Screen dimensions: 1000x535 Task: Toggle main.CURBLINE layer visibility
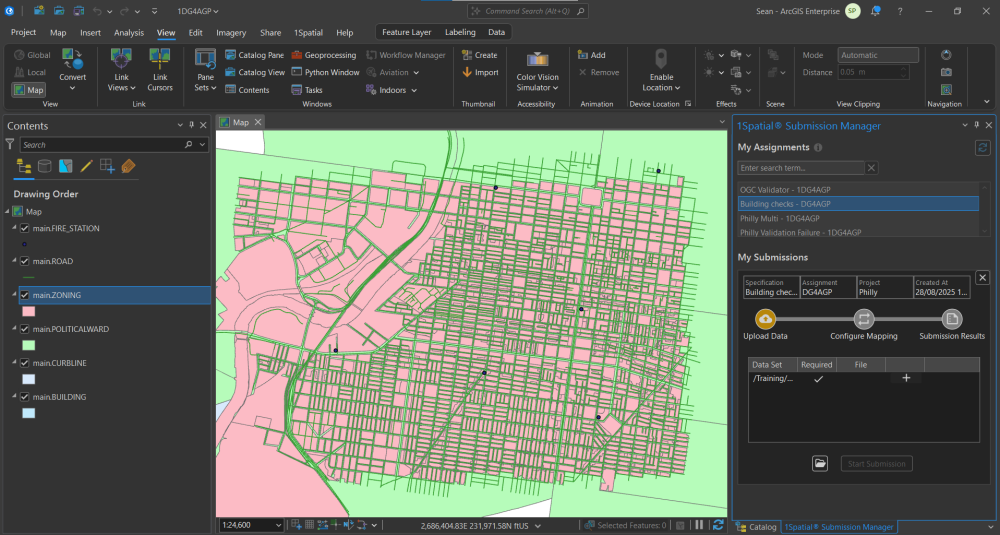coord(25,363)
